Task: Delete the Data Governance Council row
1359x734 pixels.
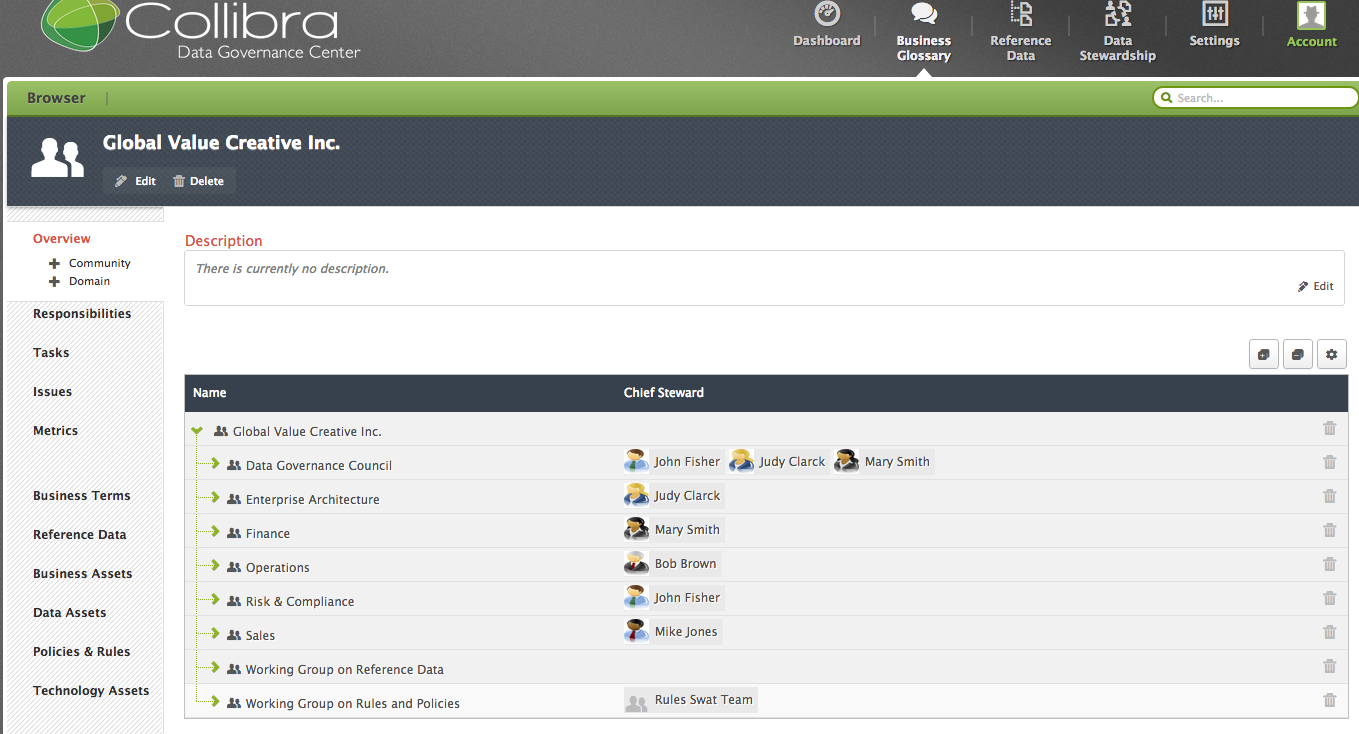Action: [1329, 462]
